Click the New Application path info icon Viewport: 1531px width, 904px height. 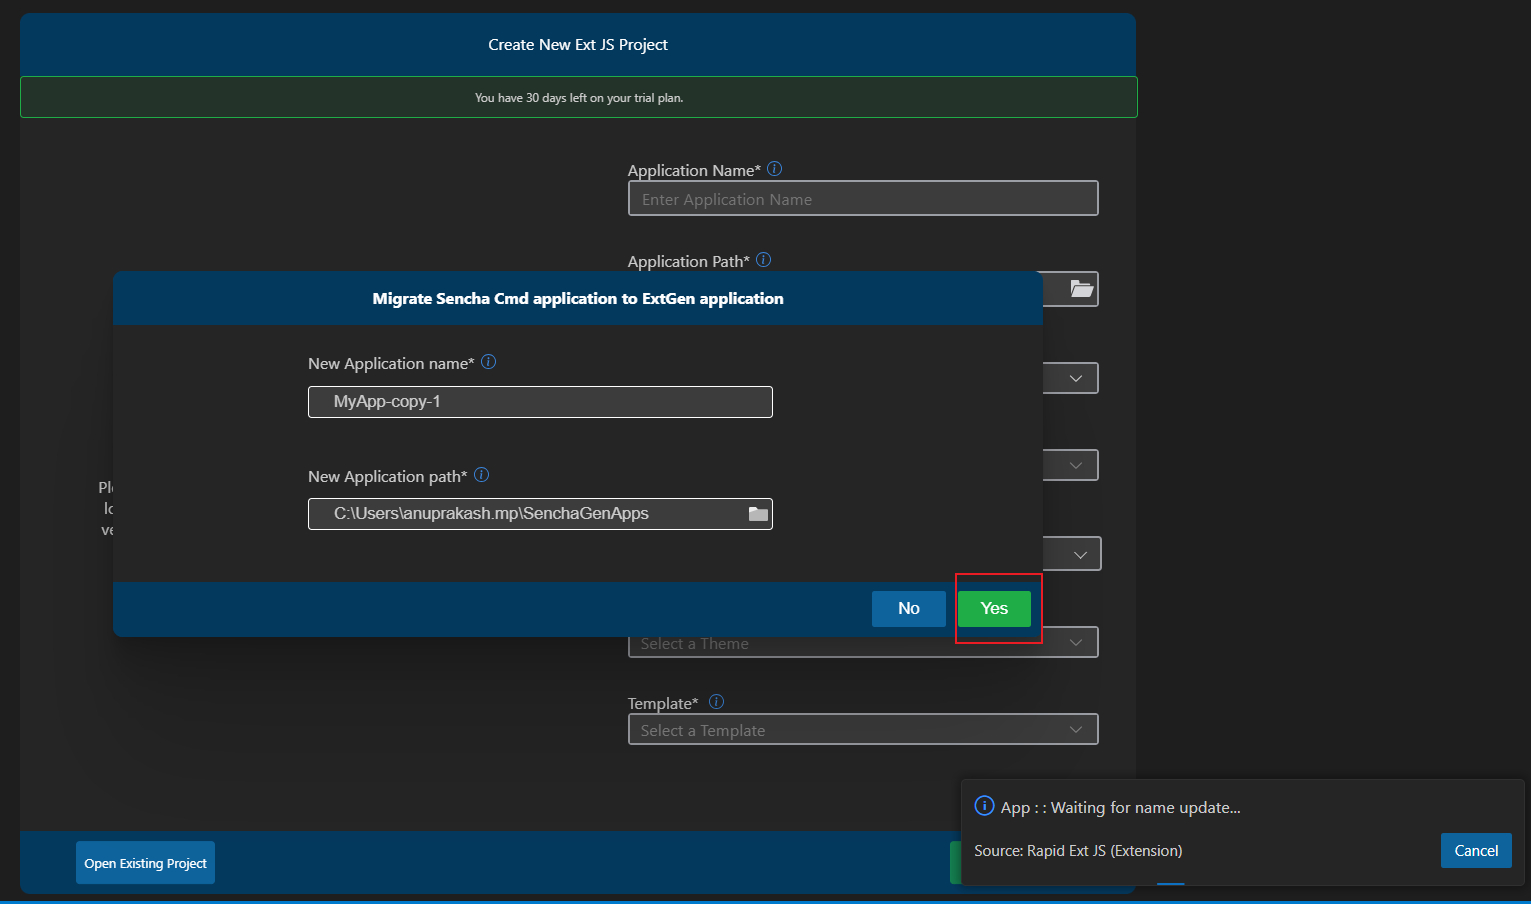pyautogui.click(x=481, y=475)
